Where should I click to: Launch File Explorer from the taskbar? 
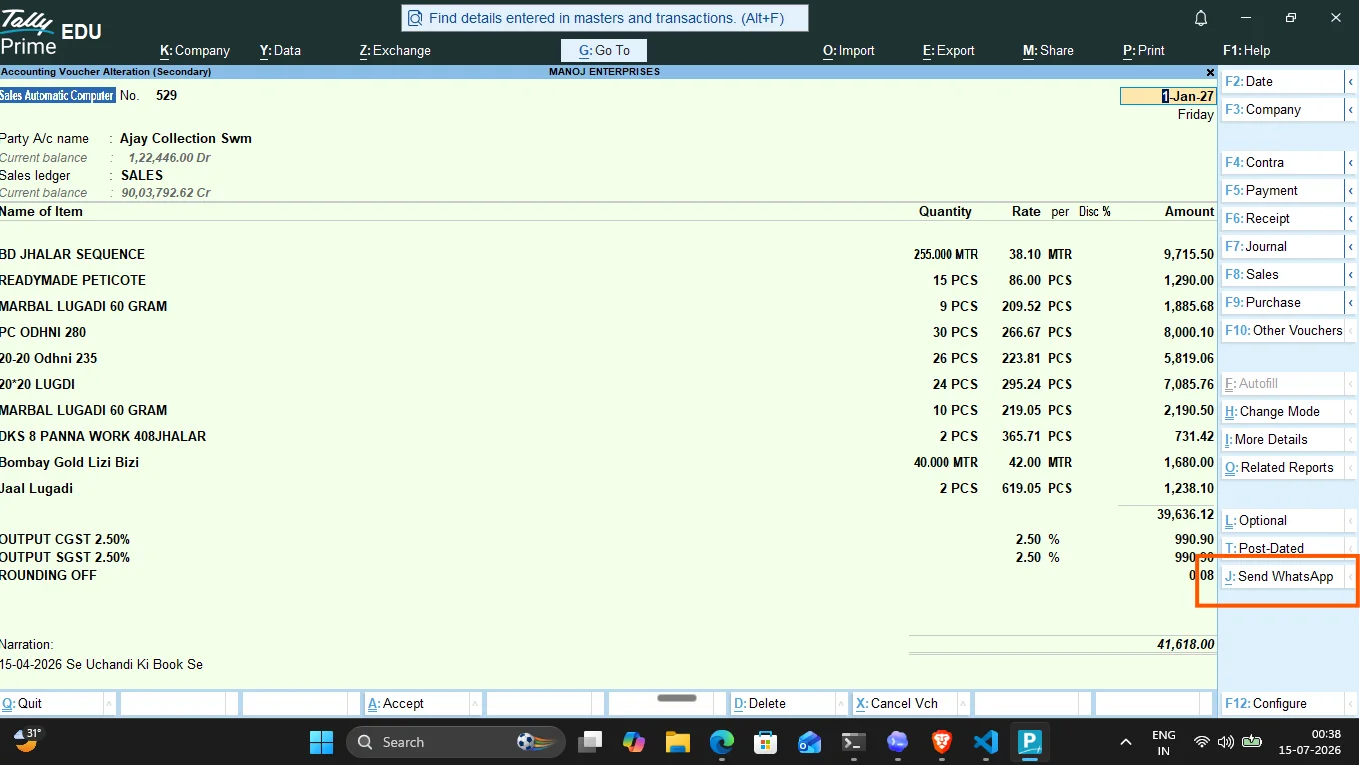(x=678, y=742)
